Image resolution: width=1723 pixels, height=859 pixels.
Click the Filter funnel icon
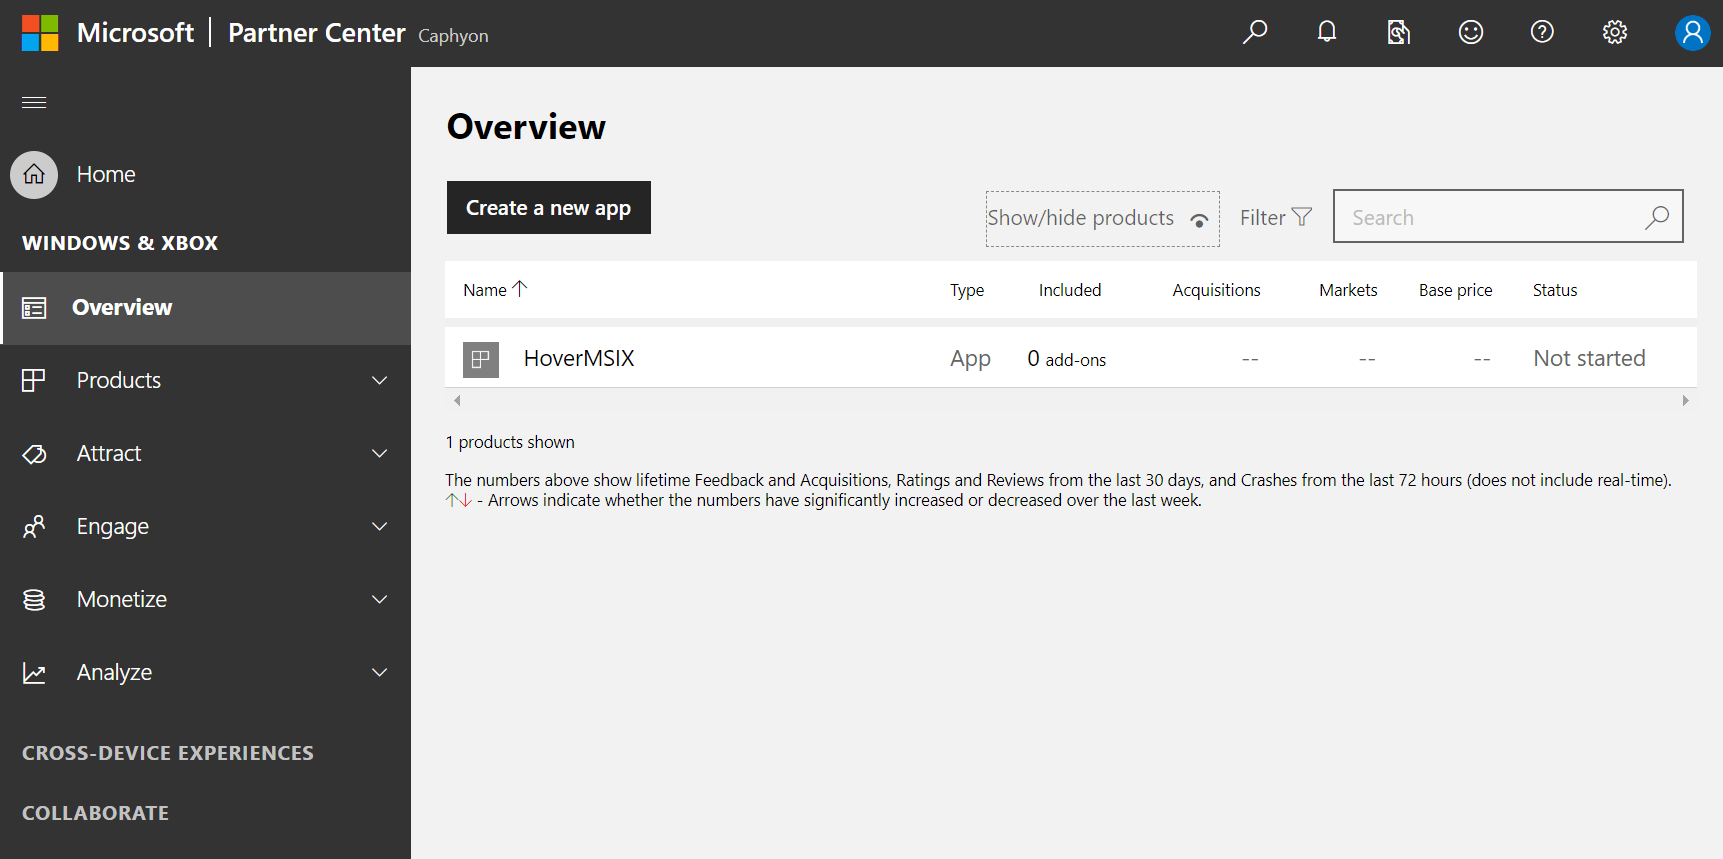pyautogui.click(x=1302, y=217)
